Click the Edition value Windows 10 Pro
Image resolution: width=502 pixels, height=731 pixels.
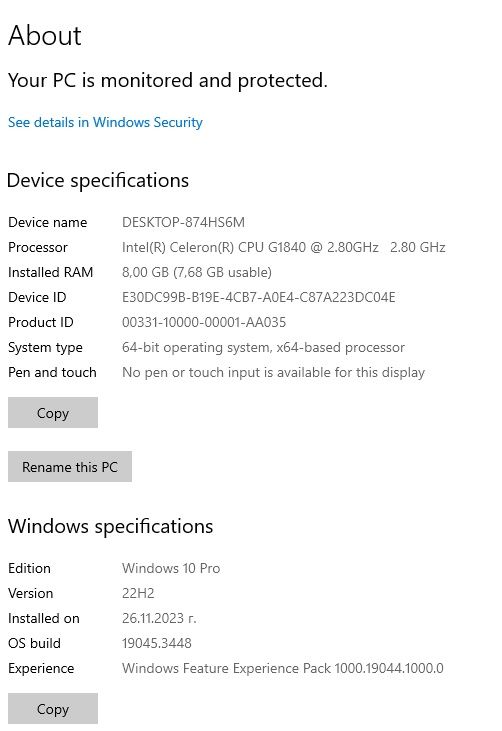click(171, 568)
